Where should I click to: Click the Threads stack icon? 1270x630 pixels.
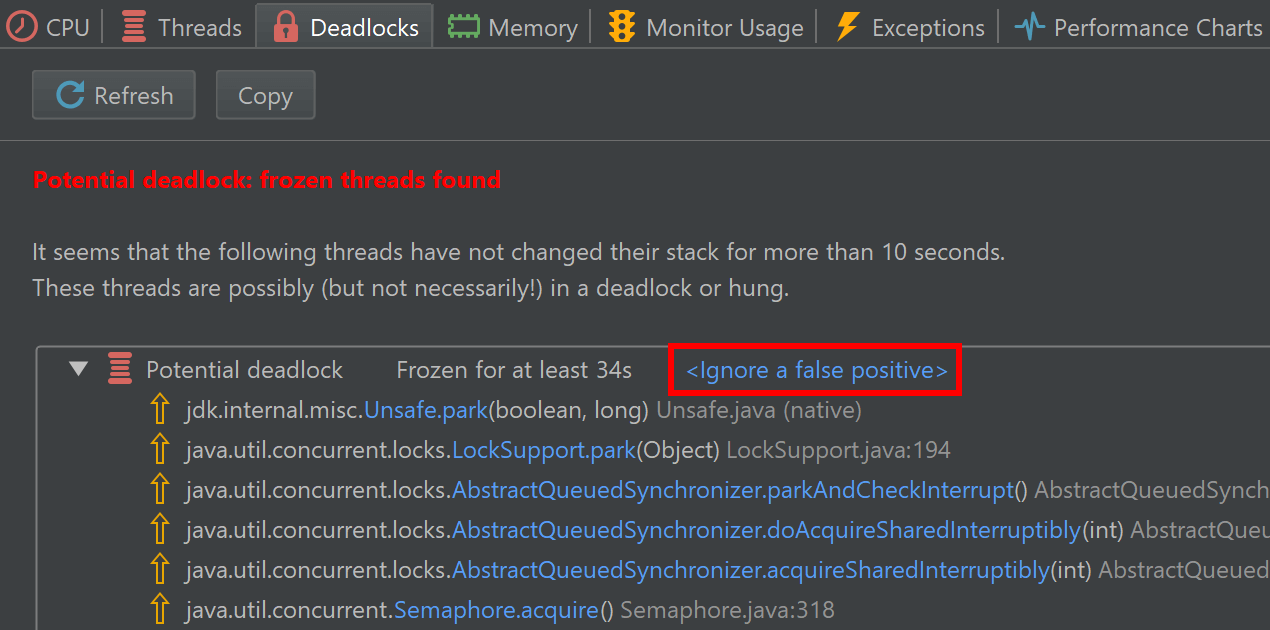tap(133, 27)
